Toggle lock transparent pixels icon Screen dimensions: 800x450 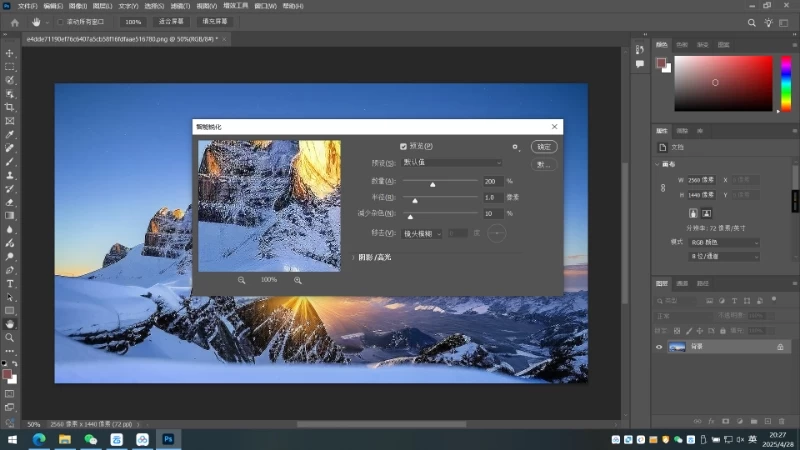(677, 331)
